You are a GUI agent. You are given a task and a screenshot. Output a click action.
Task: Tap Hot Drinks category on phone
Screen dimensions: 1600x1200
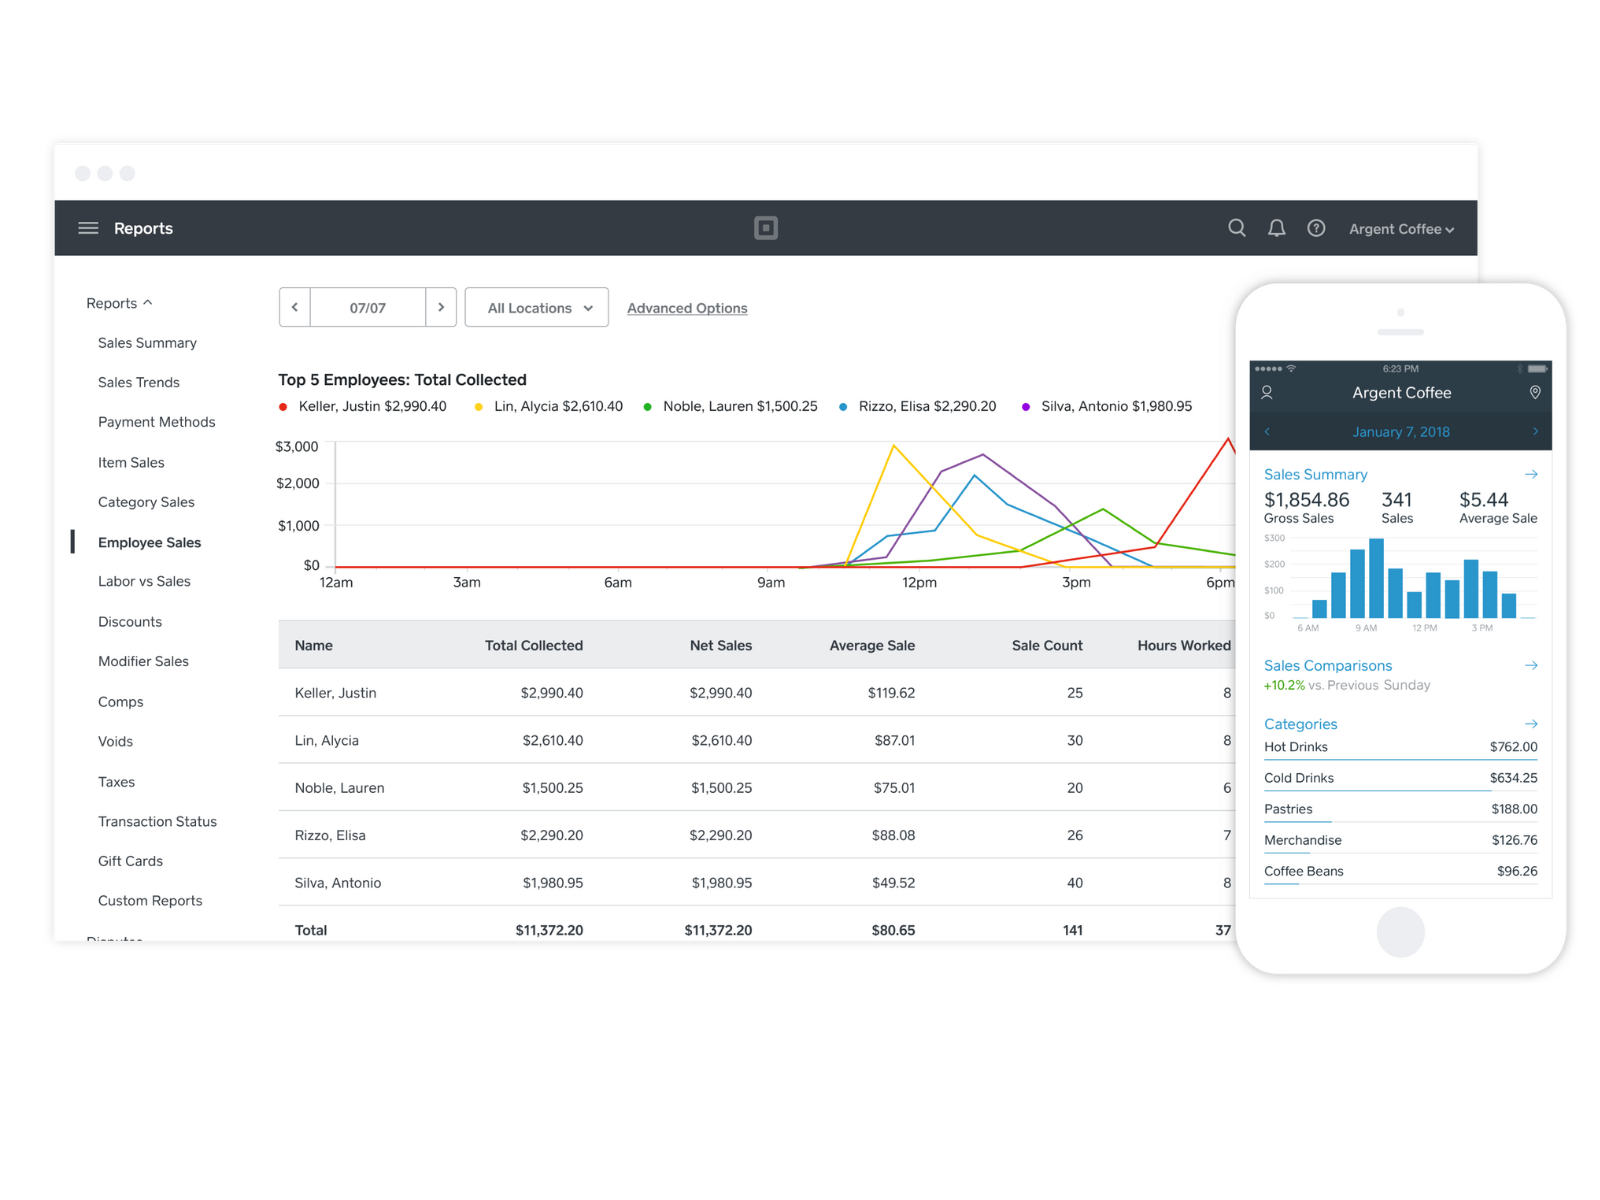(1400, 747)
